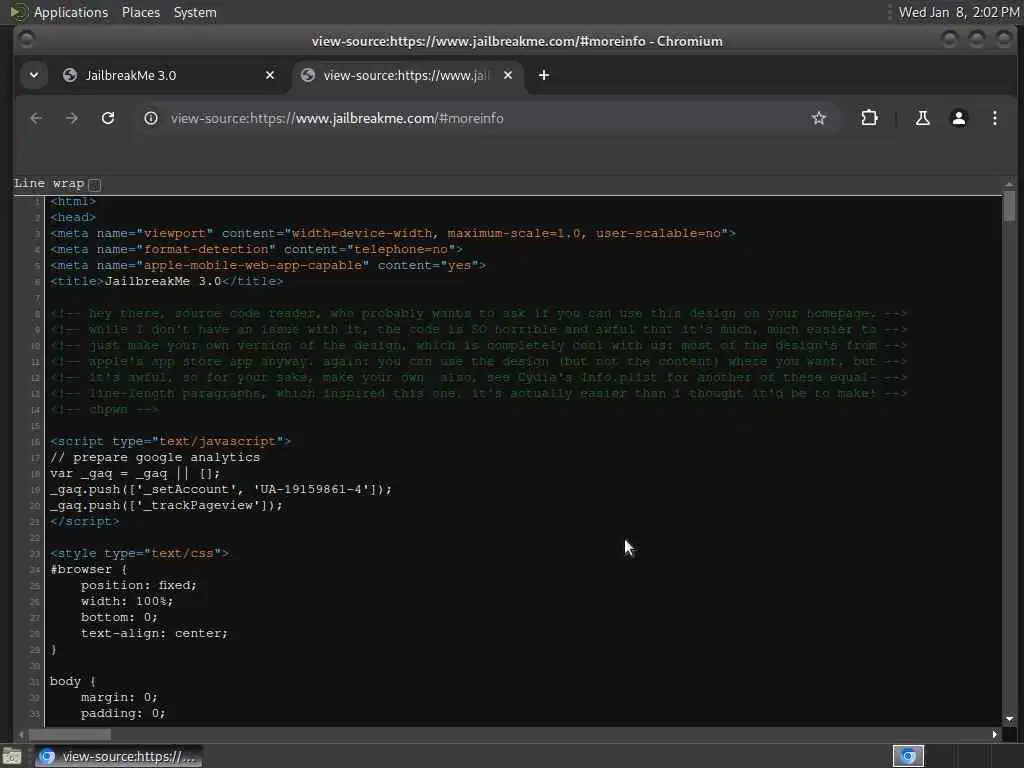The width and height of the screenshot is (1024, 768).
Task: Click the 'text-align: center;' line
Action: (x=154, y=633)
